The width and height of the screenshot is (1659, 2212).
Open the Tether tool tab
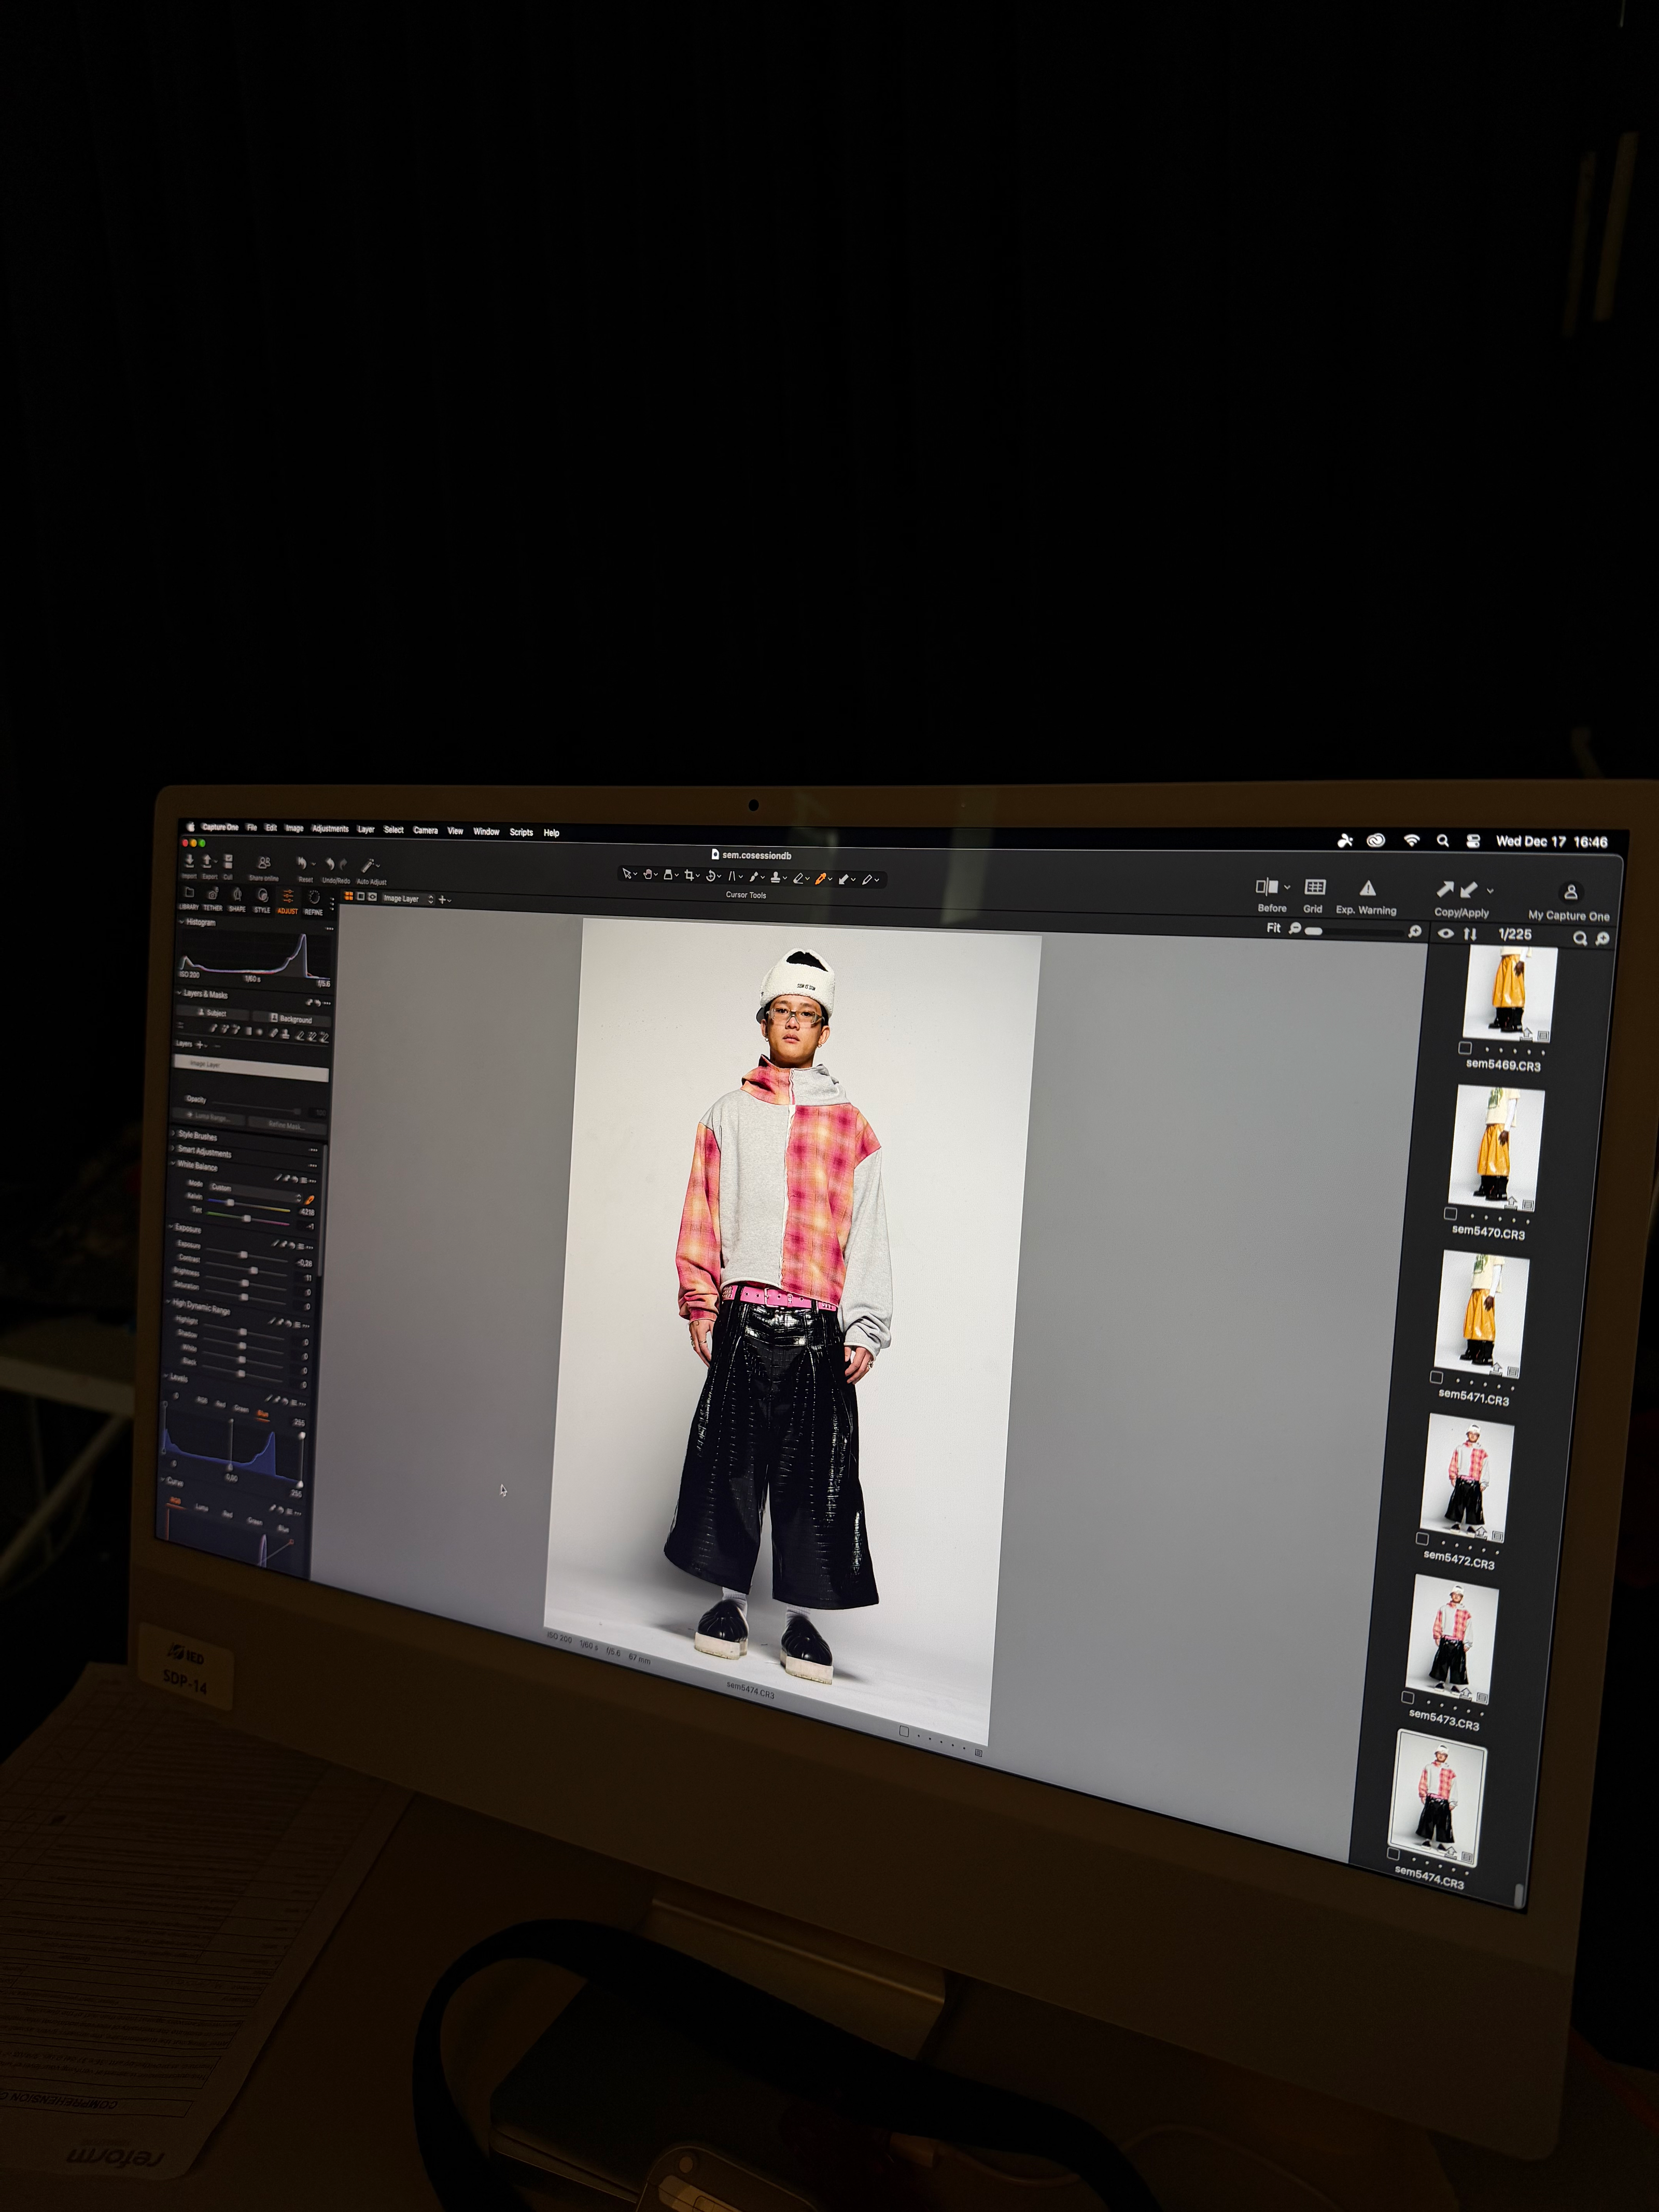(212, 897)
